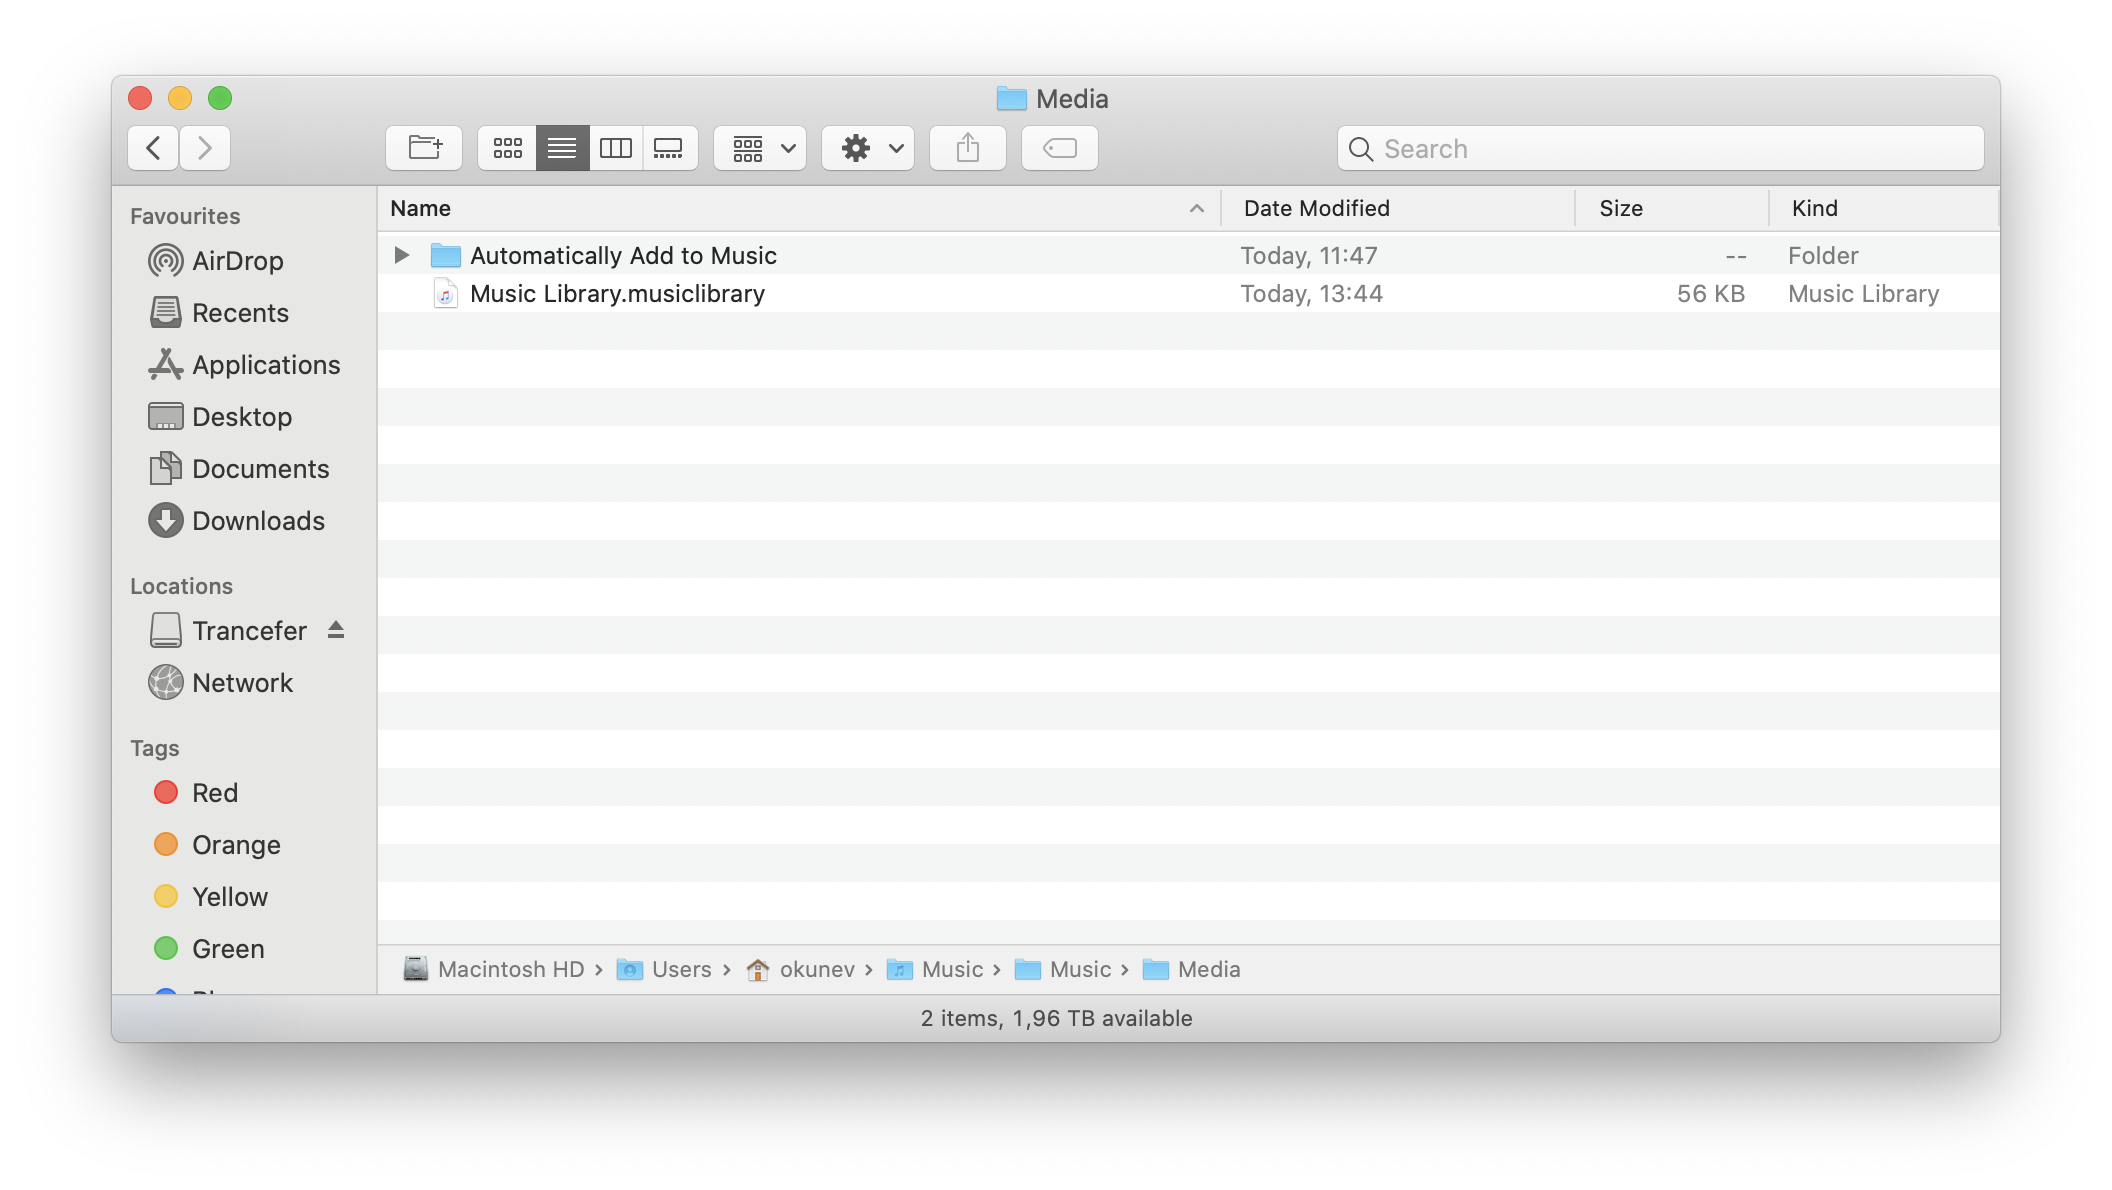This screenshot has height=1190, width=2112.
Task: Go back to the previous folder
Action: [x=153, y=148]
